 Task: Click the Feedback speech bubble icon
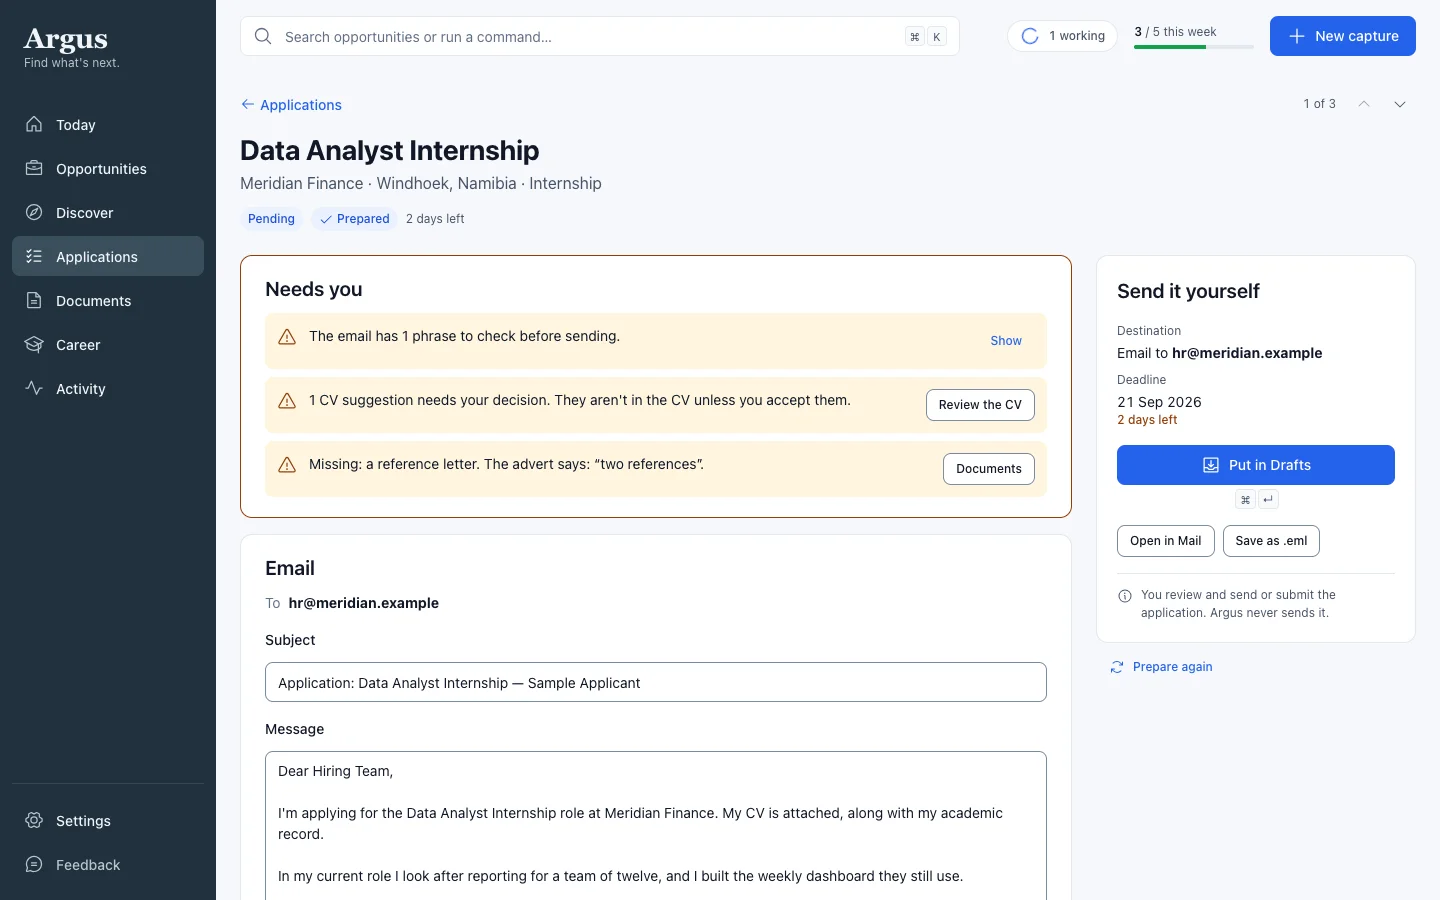(34, 864)
